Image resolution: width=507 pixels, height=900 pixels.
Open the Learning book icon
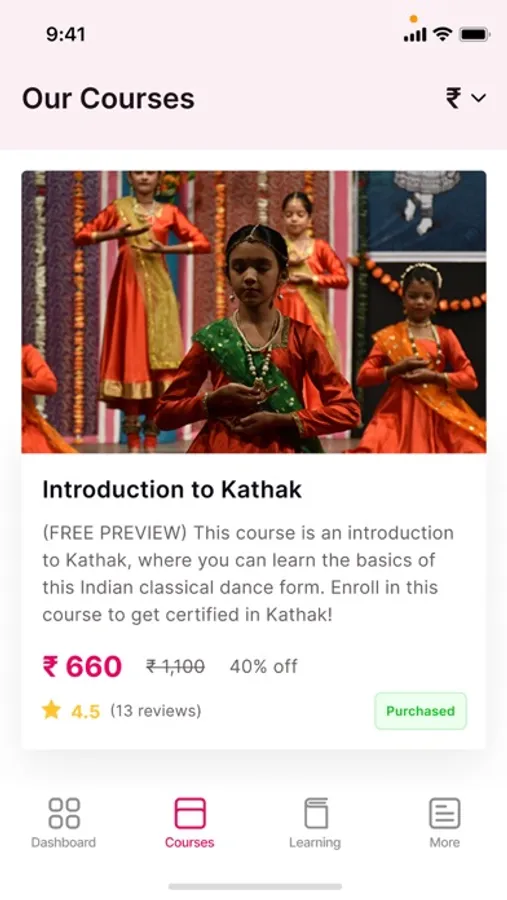pos(315,813)
